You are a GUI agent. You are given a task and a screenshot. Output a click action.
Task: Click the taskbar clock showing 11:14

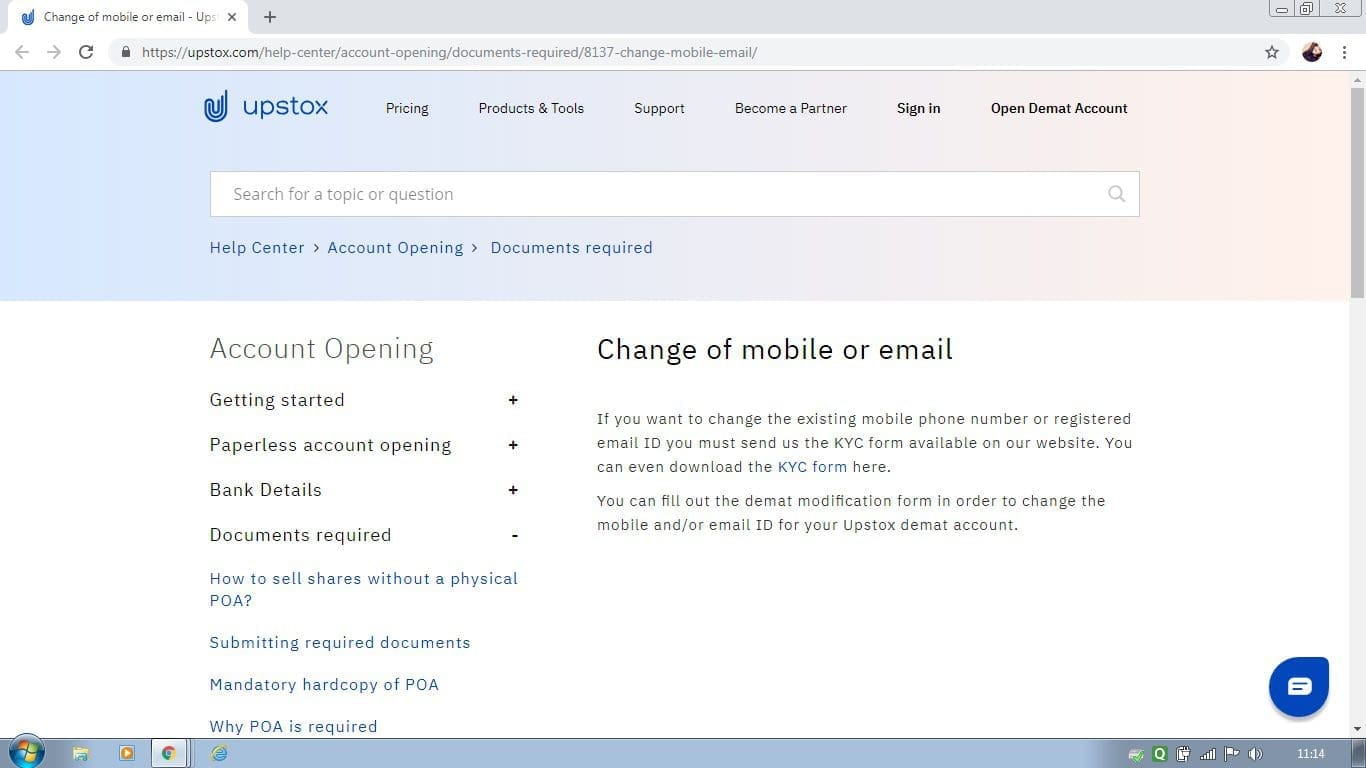point(1310,754)
